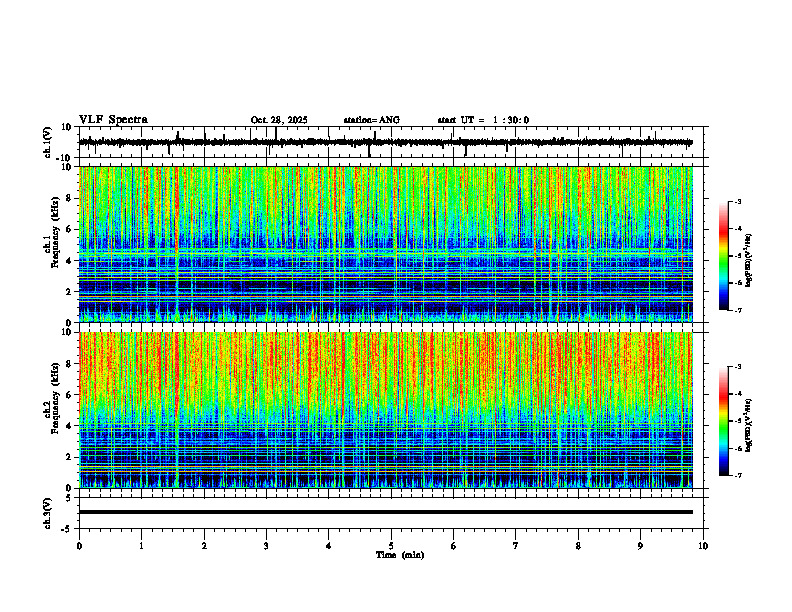Click the '4' kHz tick on ch.2 spectrogram
Viewport: 792px width, 612px height.
coord(69,426)
